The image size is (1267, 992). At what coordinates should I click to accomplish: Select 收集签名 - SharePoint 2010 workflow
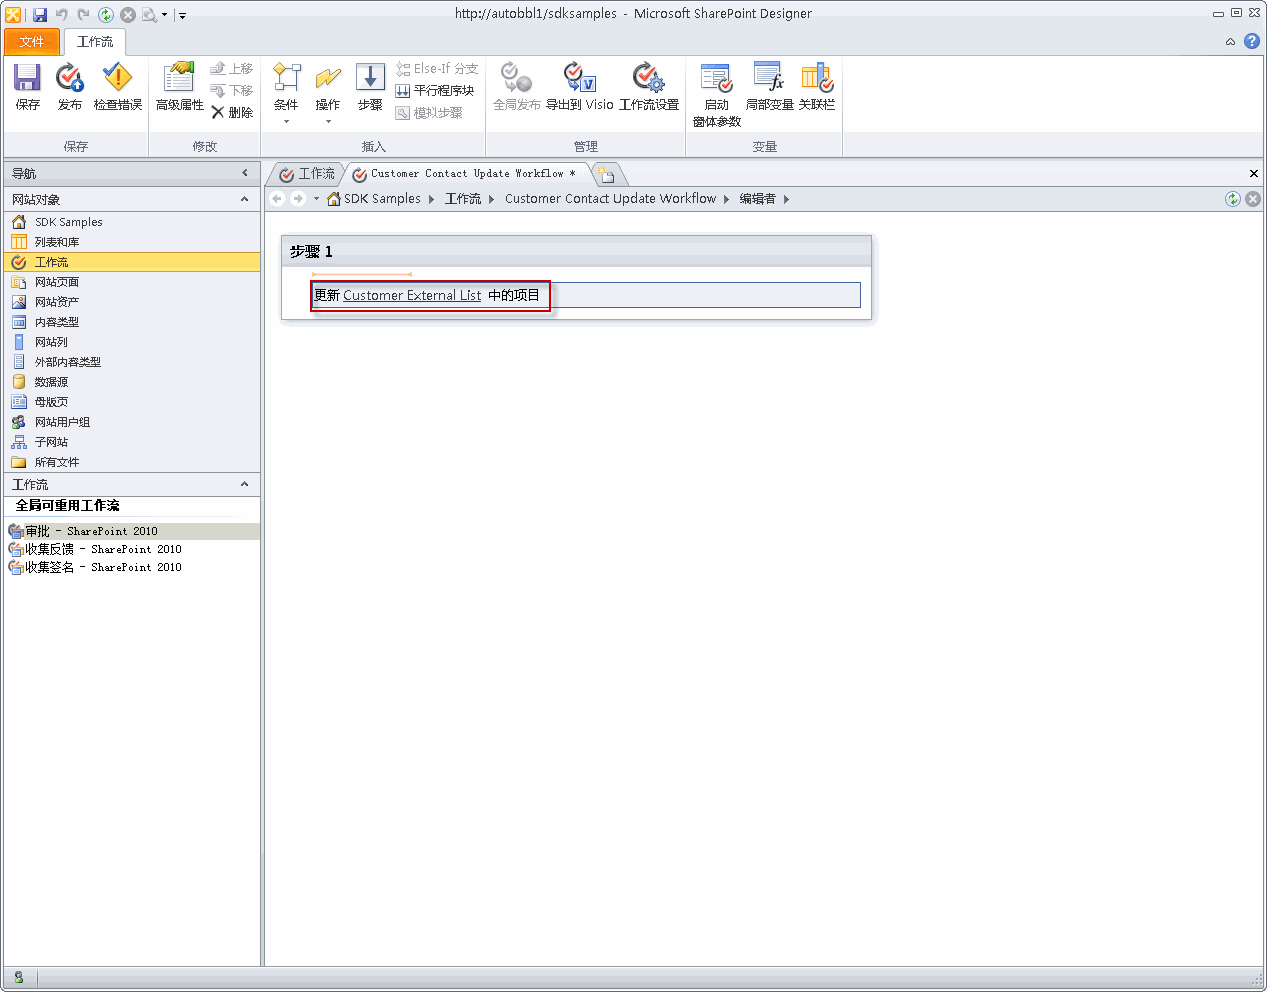(132, 567)
